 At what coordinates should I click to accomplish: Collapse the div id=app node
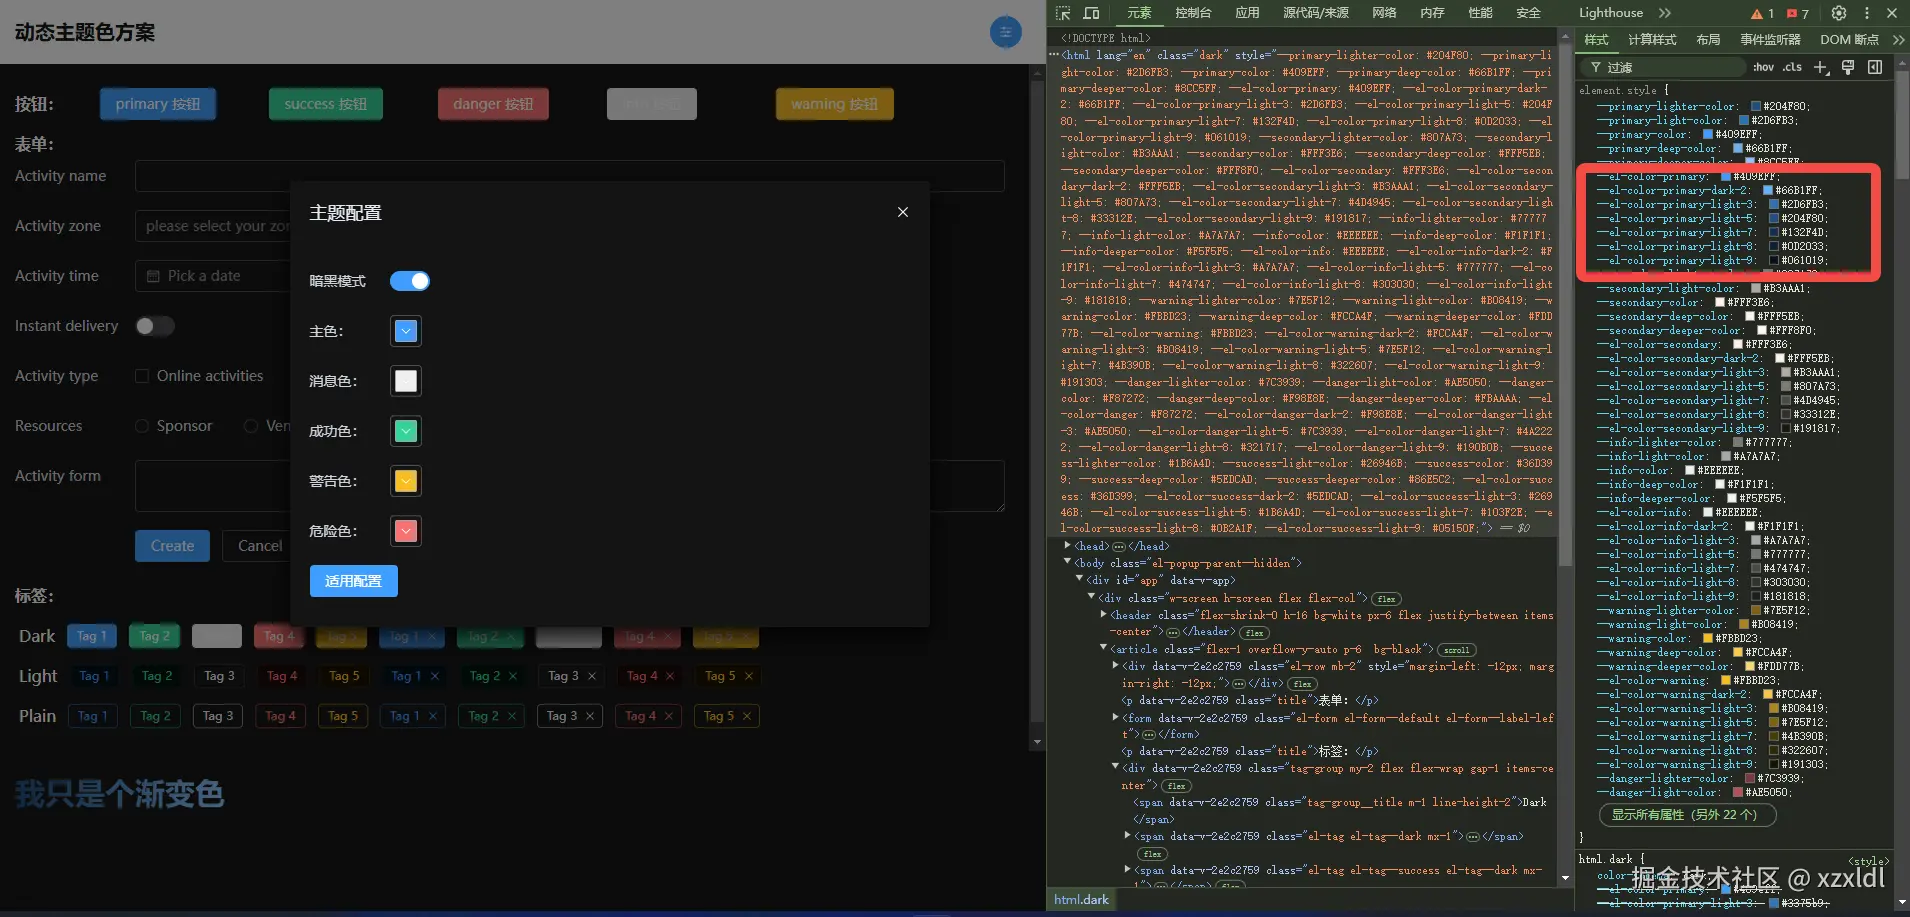[1080, 579]
